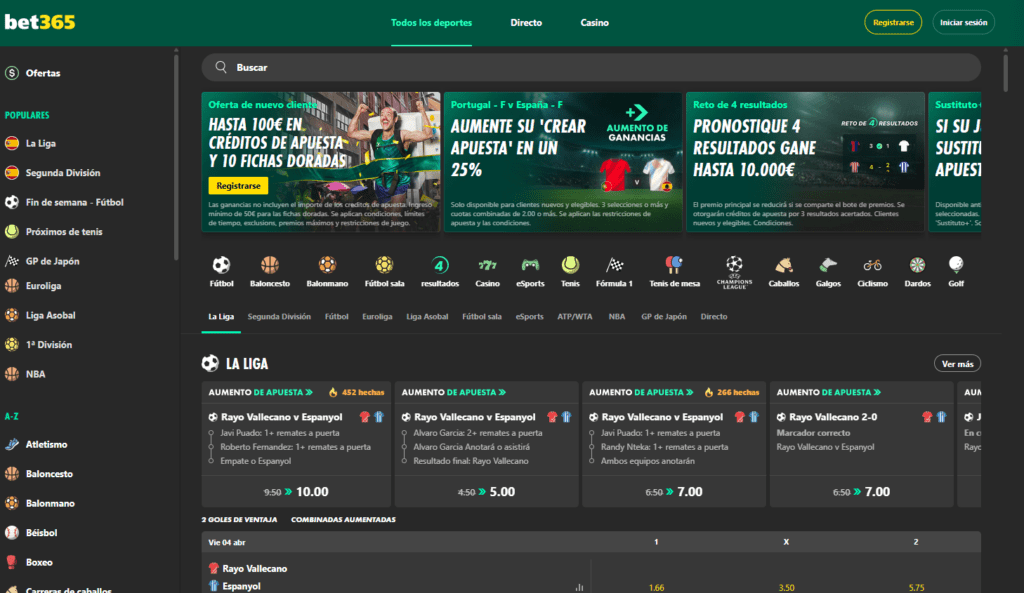Open Segunda División in the sidebar
Viewport: 1024px width, 593px height.
pos(63,172)
